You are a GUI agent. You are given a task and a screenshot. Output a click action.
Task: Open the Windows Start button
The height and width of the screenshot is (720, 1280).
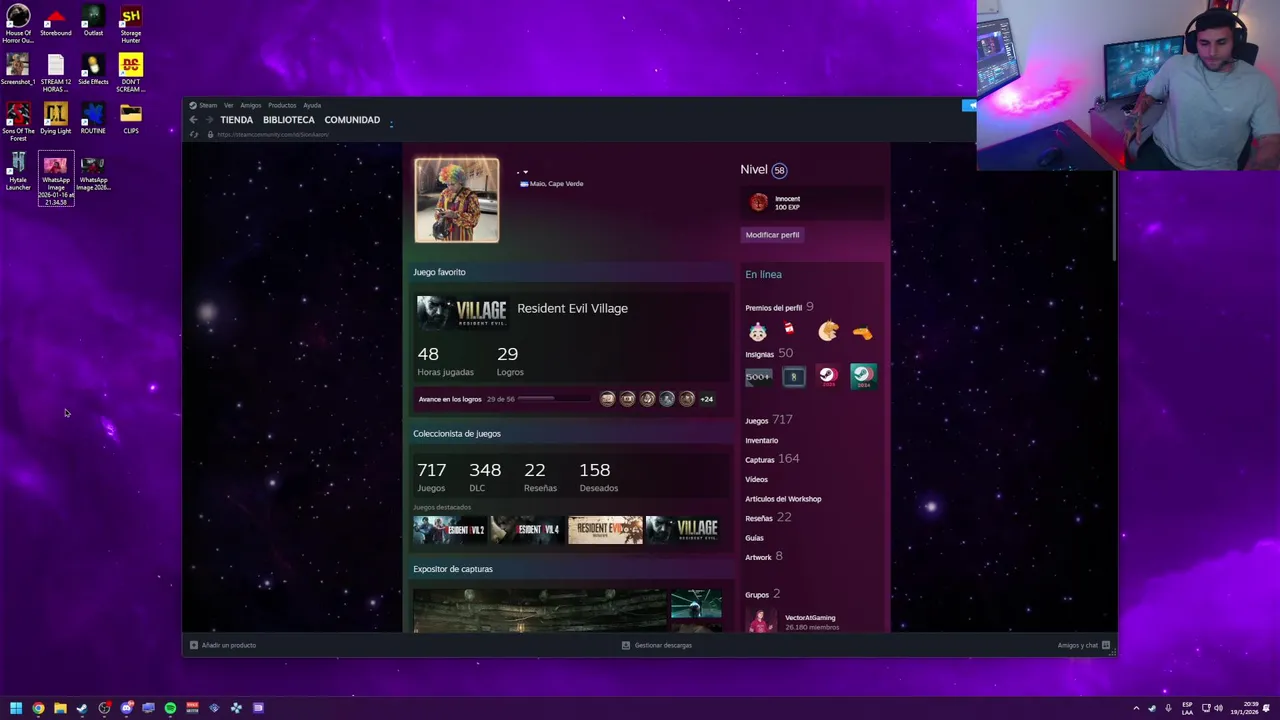click(x=16, y=708)
